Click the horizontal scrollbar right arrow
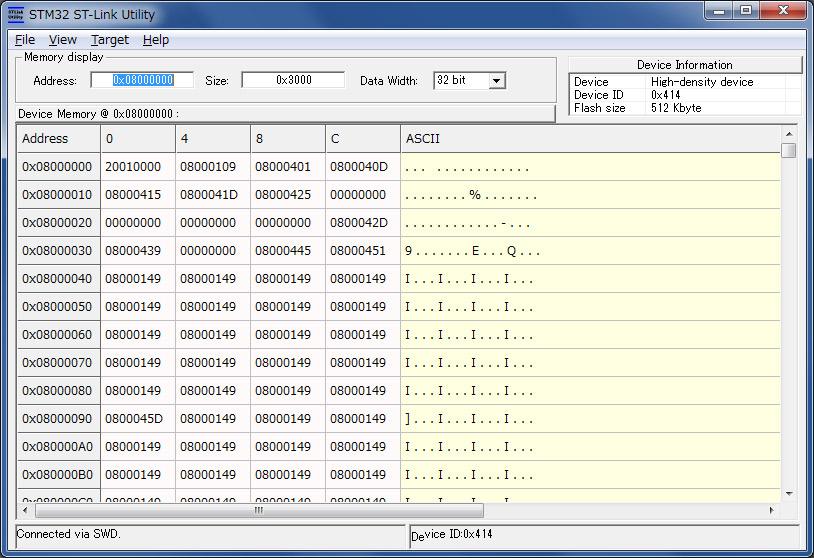Image resolution: width=814 pixels, height=558 pixels. point(771,510)
